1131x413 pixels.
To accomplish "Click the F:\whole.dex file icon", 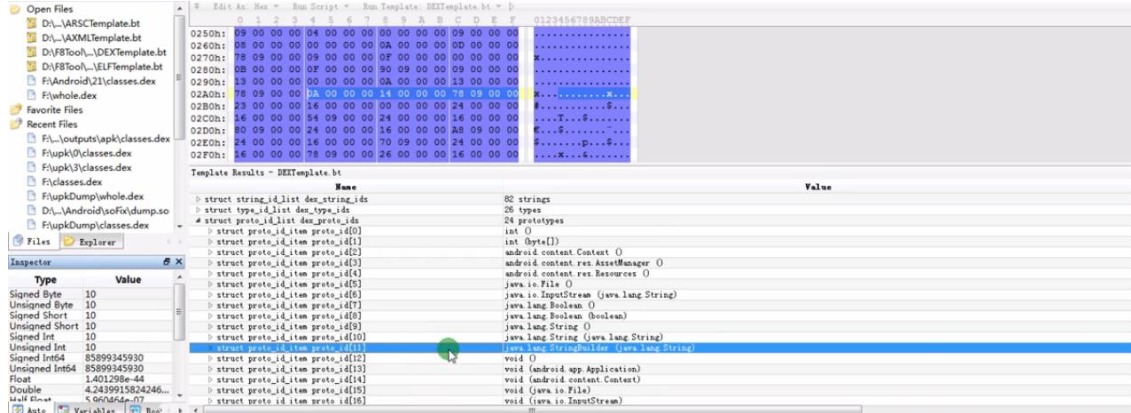I will [31, 95].
